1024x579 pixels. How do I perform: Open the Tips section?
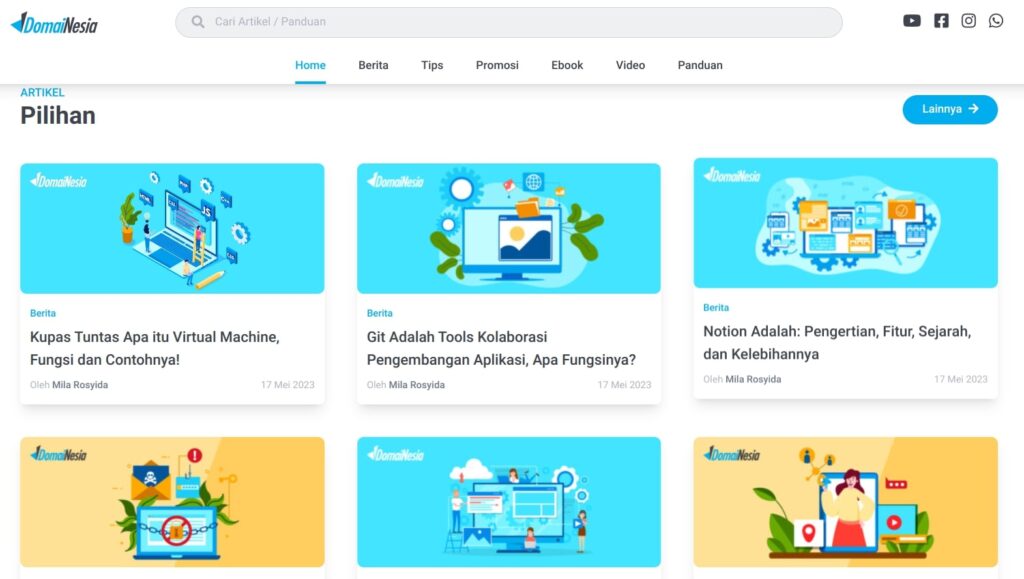point(432,65)
